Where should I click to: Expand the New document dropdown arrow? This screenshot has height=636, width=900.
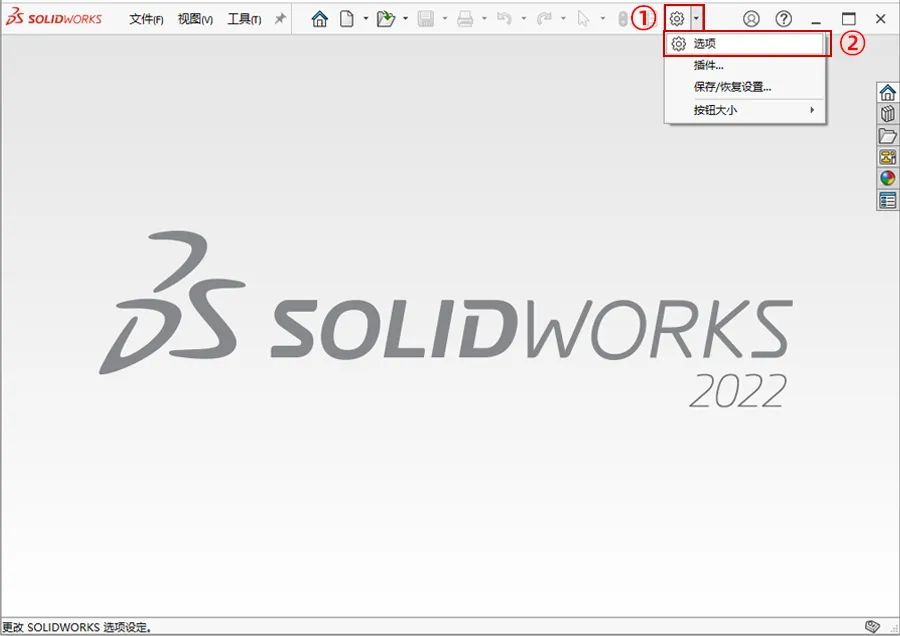point(366,18)
